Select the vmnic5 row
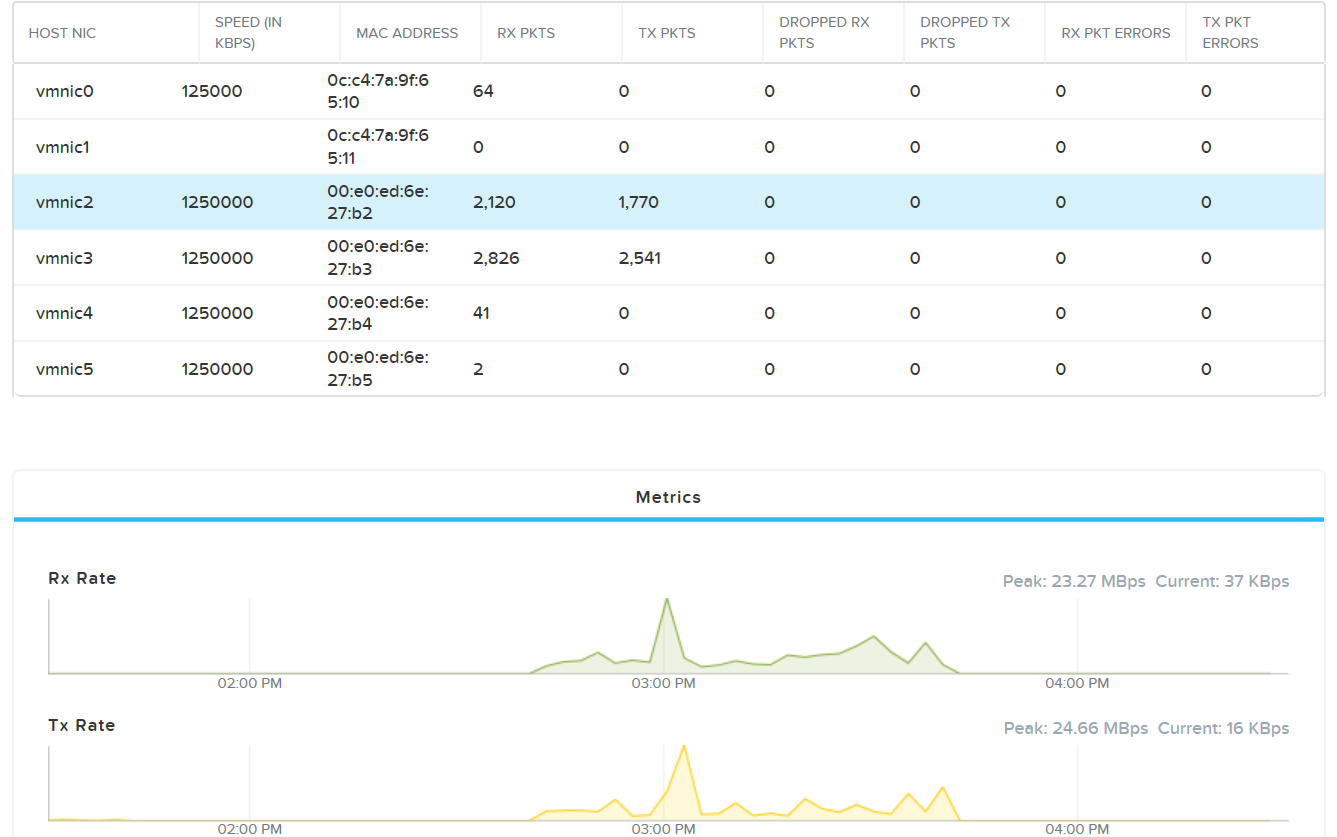Image resolution: width=1337 pixels, height=837 pixels. pyautogui.click(x=668, y=369)
